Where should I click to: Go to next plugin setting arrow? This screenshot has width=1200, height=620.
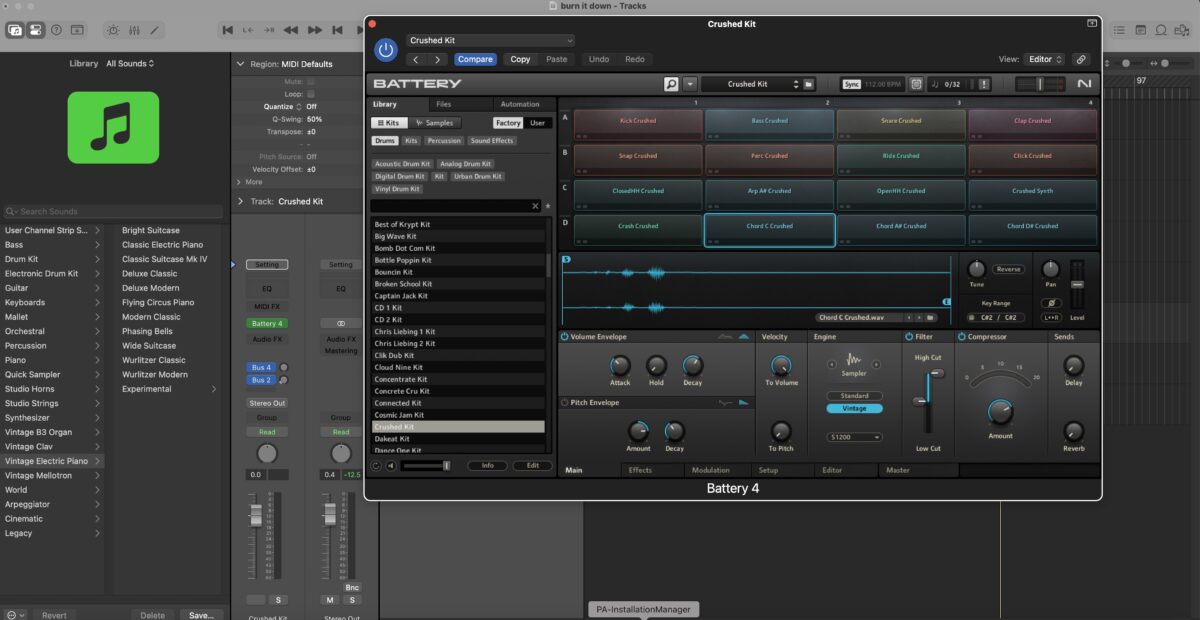(439, 59)
